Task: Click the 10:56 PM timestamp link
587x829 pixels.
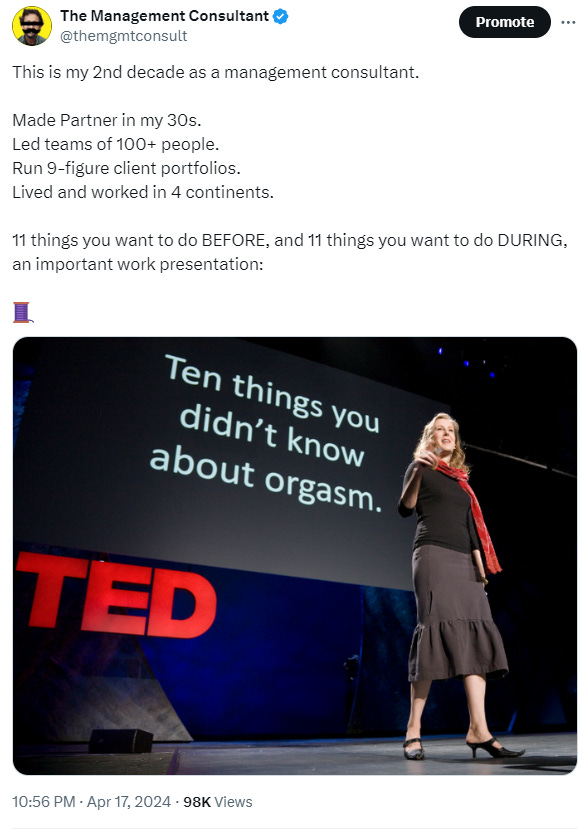Action: pos(43,802)
